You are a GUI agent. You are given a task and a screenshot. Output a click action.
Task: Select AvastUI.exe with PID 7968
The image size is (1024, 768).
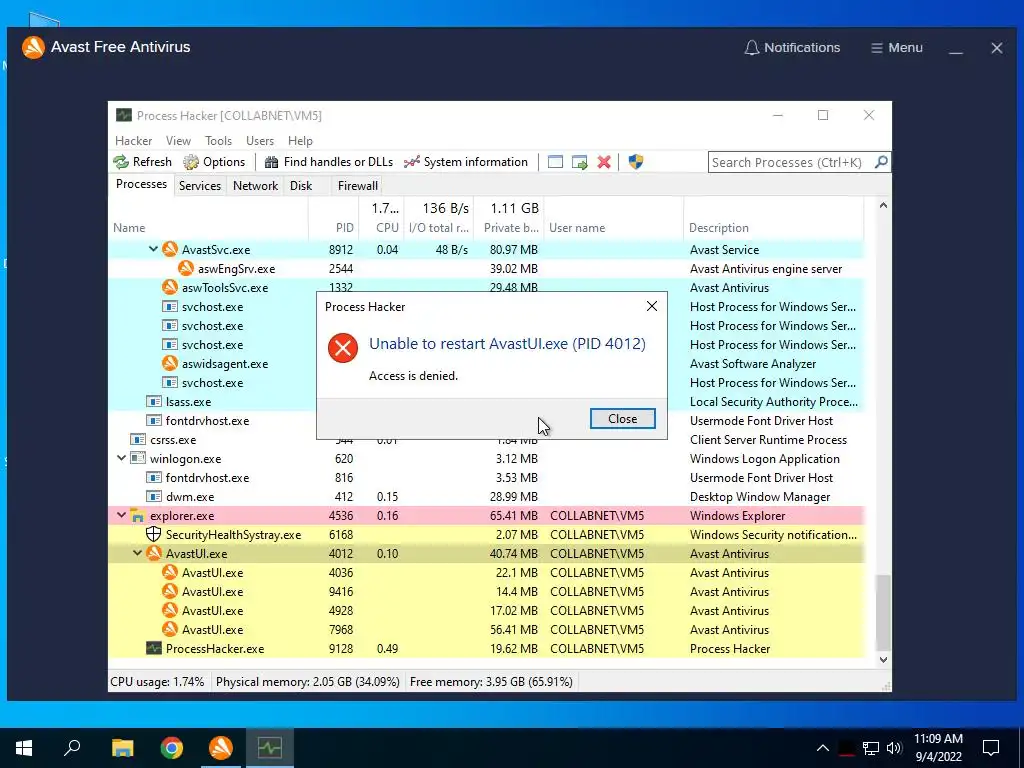pos(486,630)
